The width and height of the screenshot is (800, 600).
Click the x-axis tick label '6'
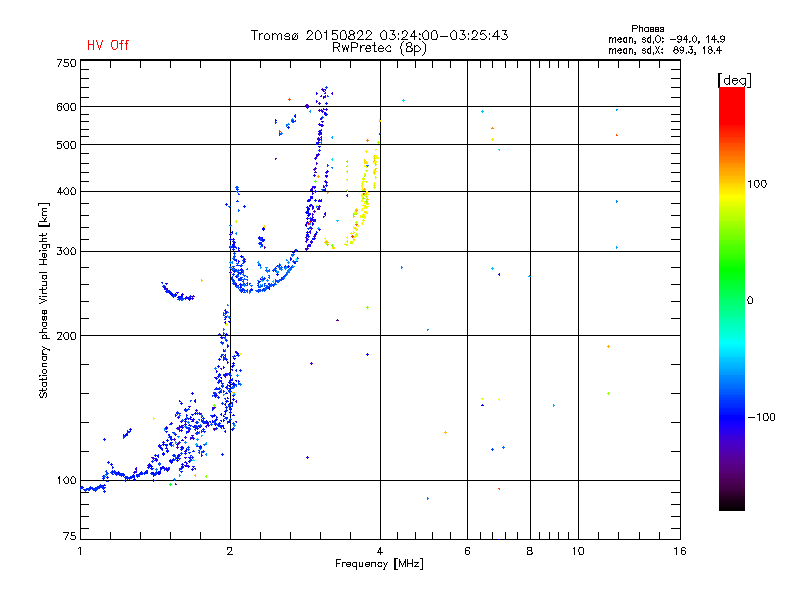coord(467,551)
